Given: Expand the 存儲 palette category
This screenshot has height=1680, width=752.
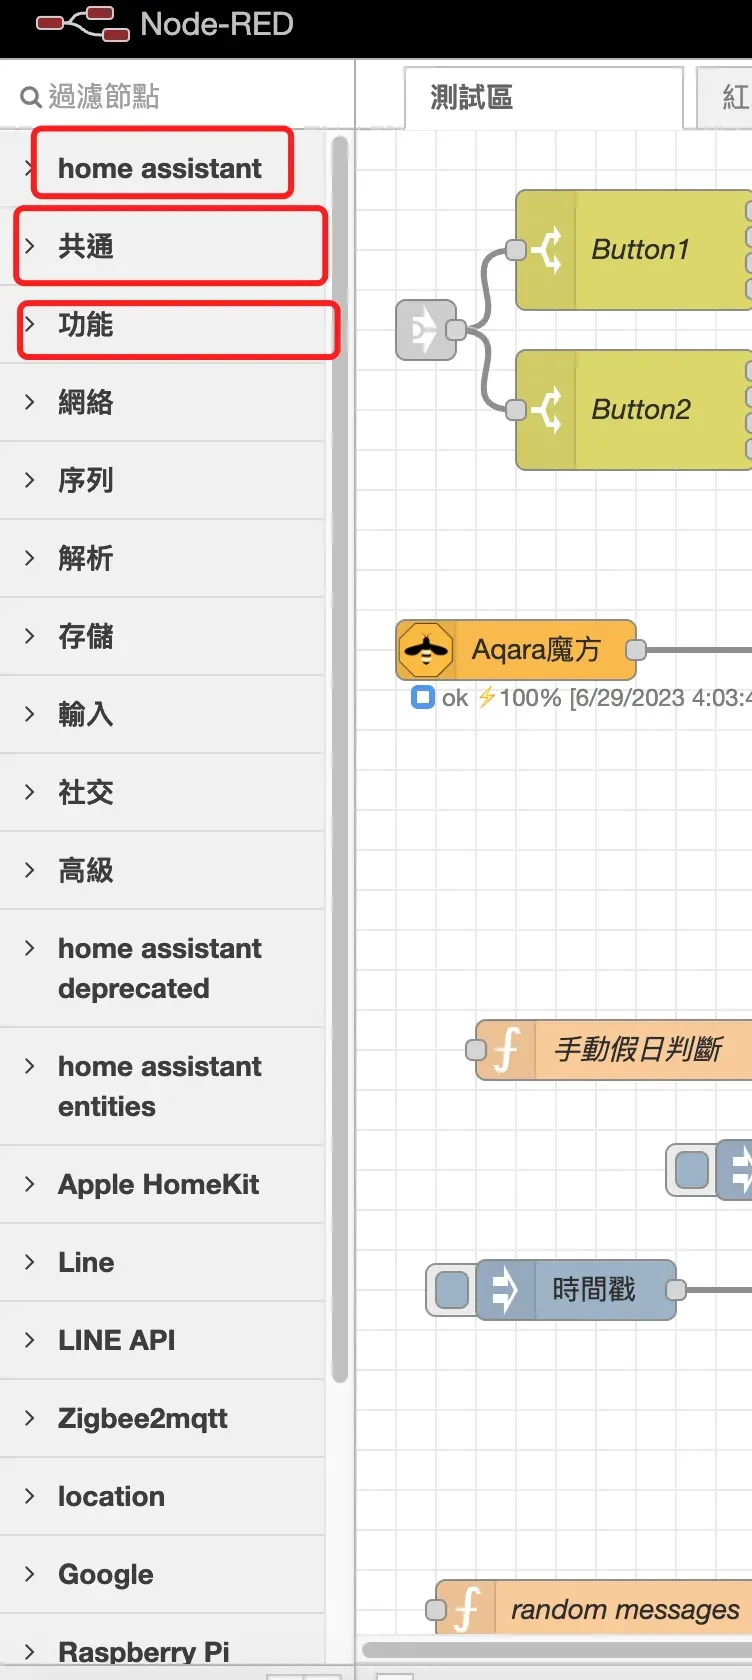Looking at the screenshot, I should click(162, 636).
